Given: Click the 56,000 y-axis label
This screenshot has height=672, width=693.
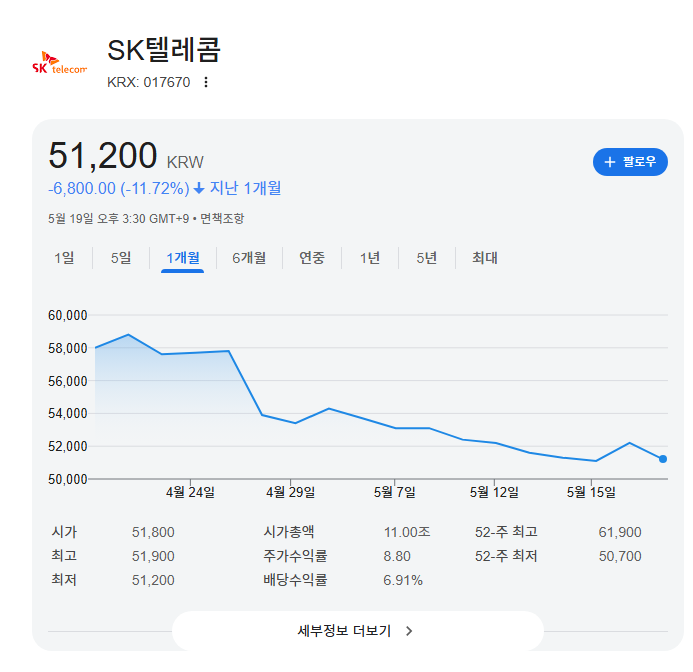Looking at the screenshot, I should (68, 381).
